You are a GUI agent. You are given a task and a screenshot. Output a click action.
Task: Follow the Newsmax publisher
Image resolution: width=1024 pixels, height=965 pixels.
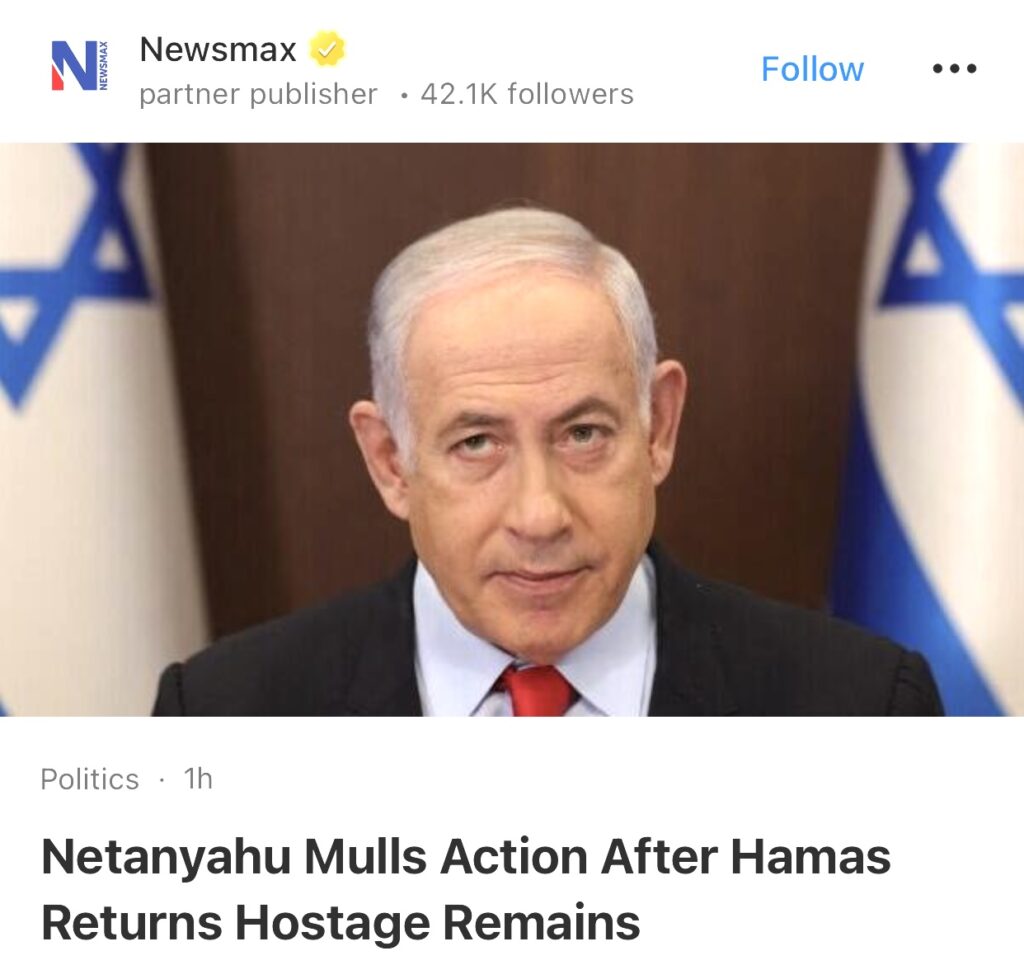coord(812,69)
